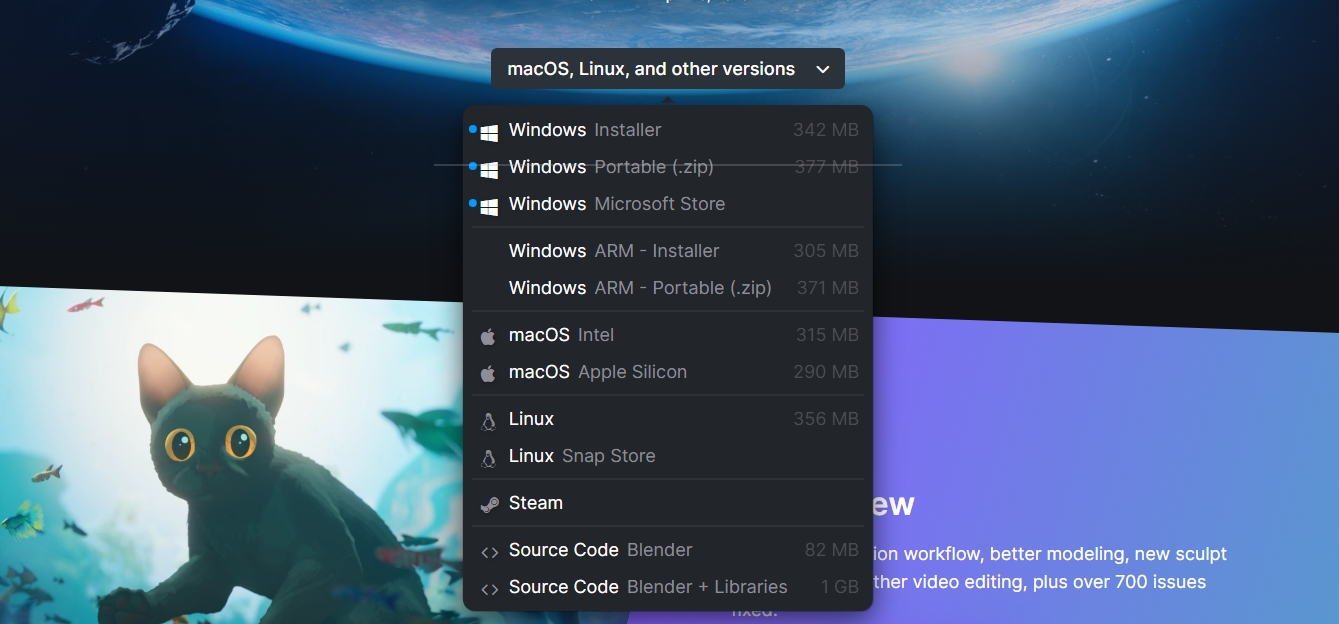
Task: Select the Linux 356 MB download
Action: coord(668,419)
